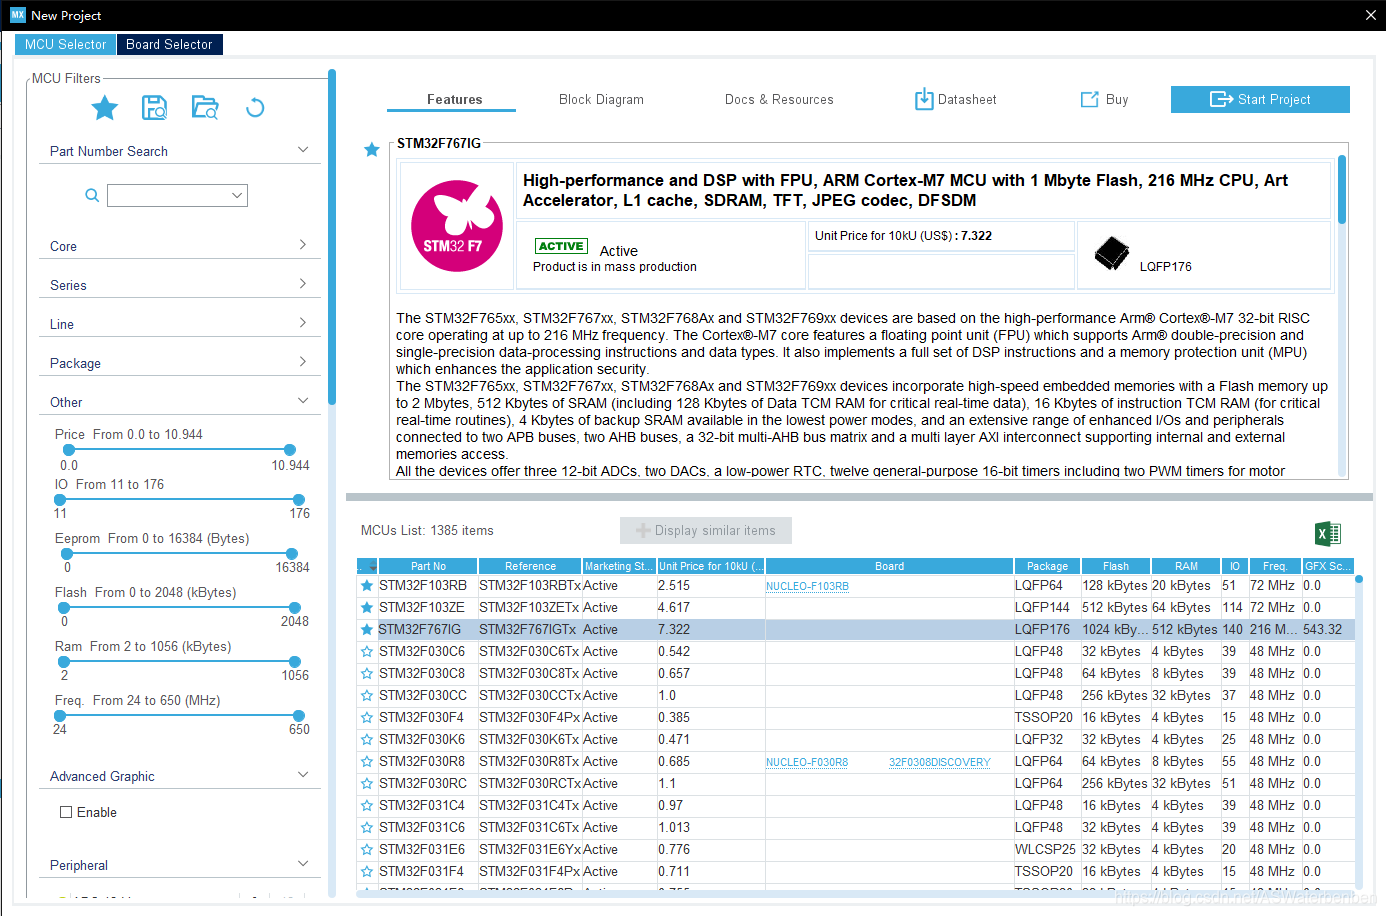This screenshot has width=1386, height=916.
Task: Sort by the Freq. column header
Action: pos(1274,566)
